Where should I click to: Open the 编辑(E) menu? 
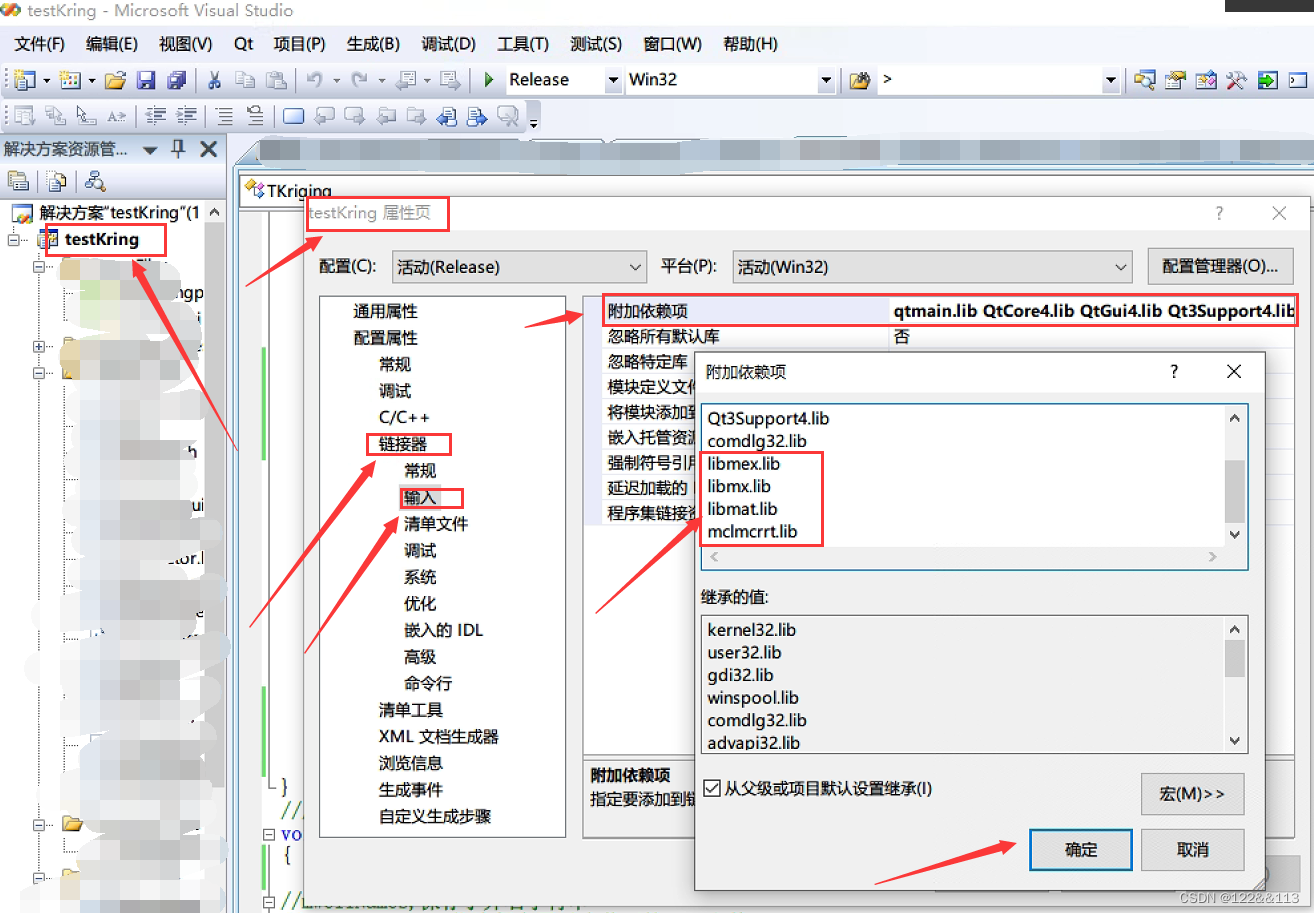pyautogui.click(x=112, y=44)
